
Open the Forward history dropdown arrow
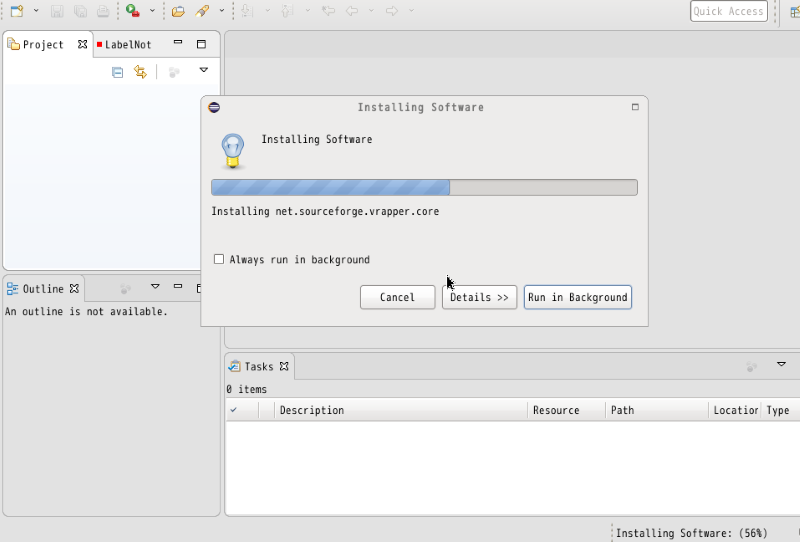click(411, 11)
